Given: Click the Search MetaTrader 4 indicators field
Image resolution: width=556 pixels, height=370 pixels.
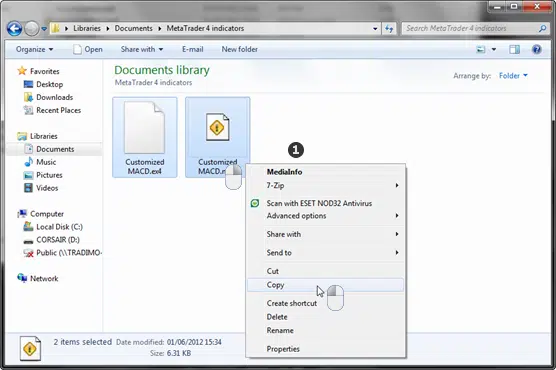Looking at the screenshot, I should [470, 28].
